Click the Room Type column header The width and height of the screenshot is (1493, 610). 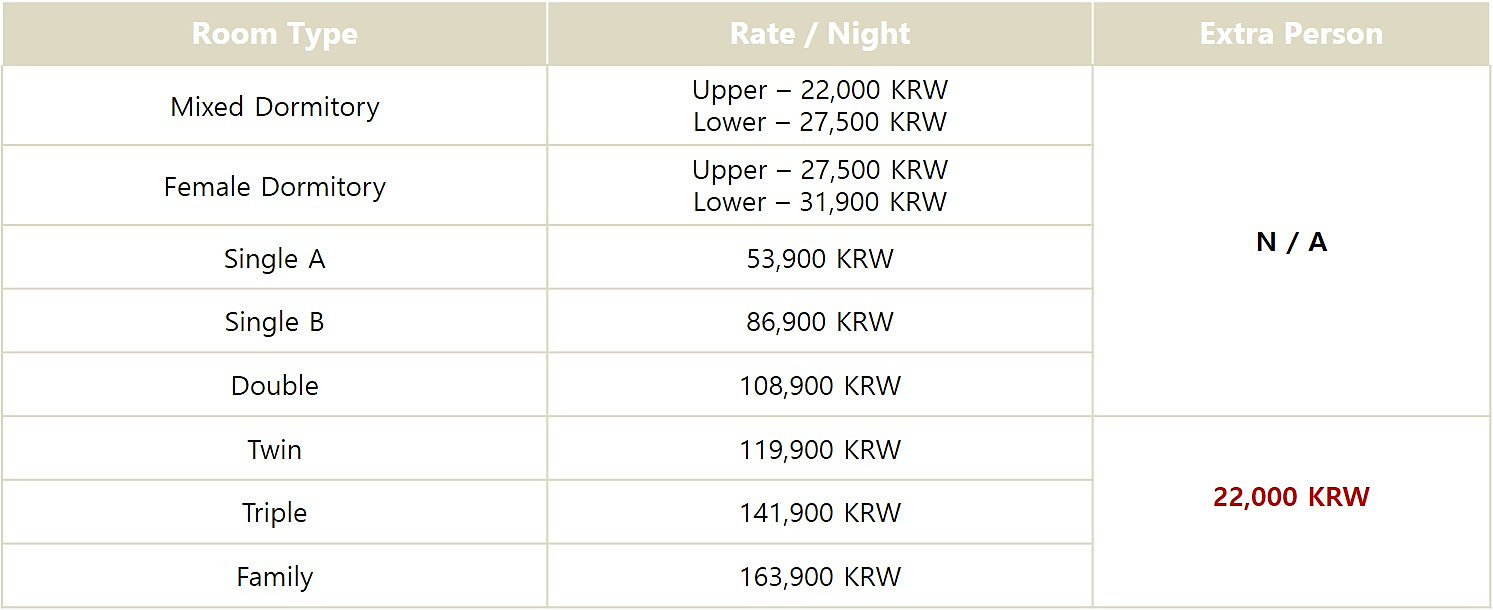coord(274,33)
